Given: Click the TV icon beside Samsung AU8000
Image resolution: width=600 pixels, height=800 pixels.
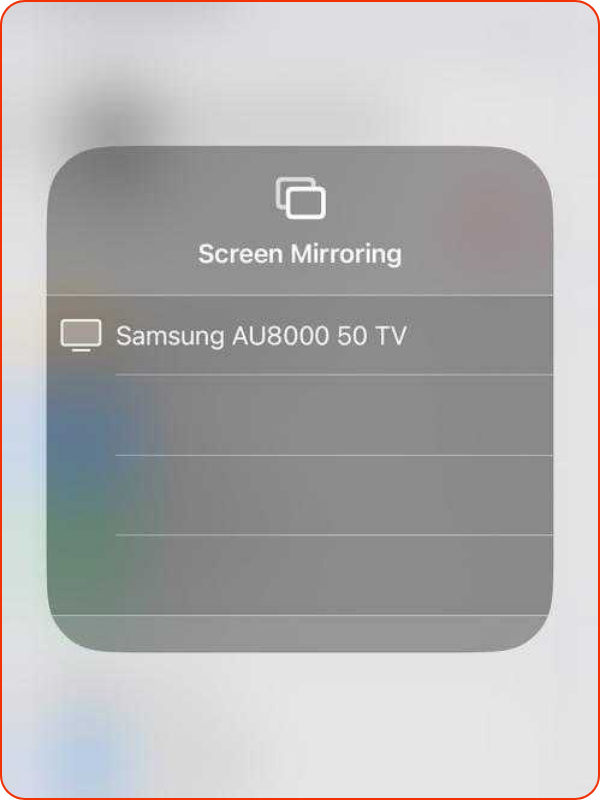Looking at the screenshot, I should tap(81, 336).
